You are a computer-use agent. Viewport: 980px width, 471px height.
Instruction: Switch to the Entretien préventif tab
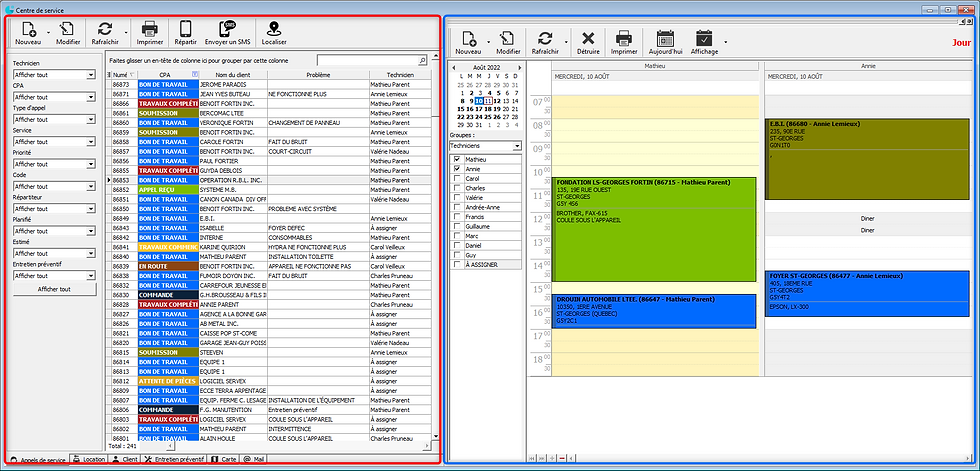click(175, 459)
